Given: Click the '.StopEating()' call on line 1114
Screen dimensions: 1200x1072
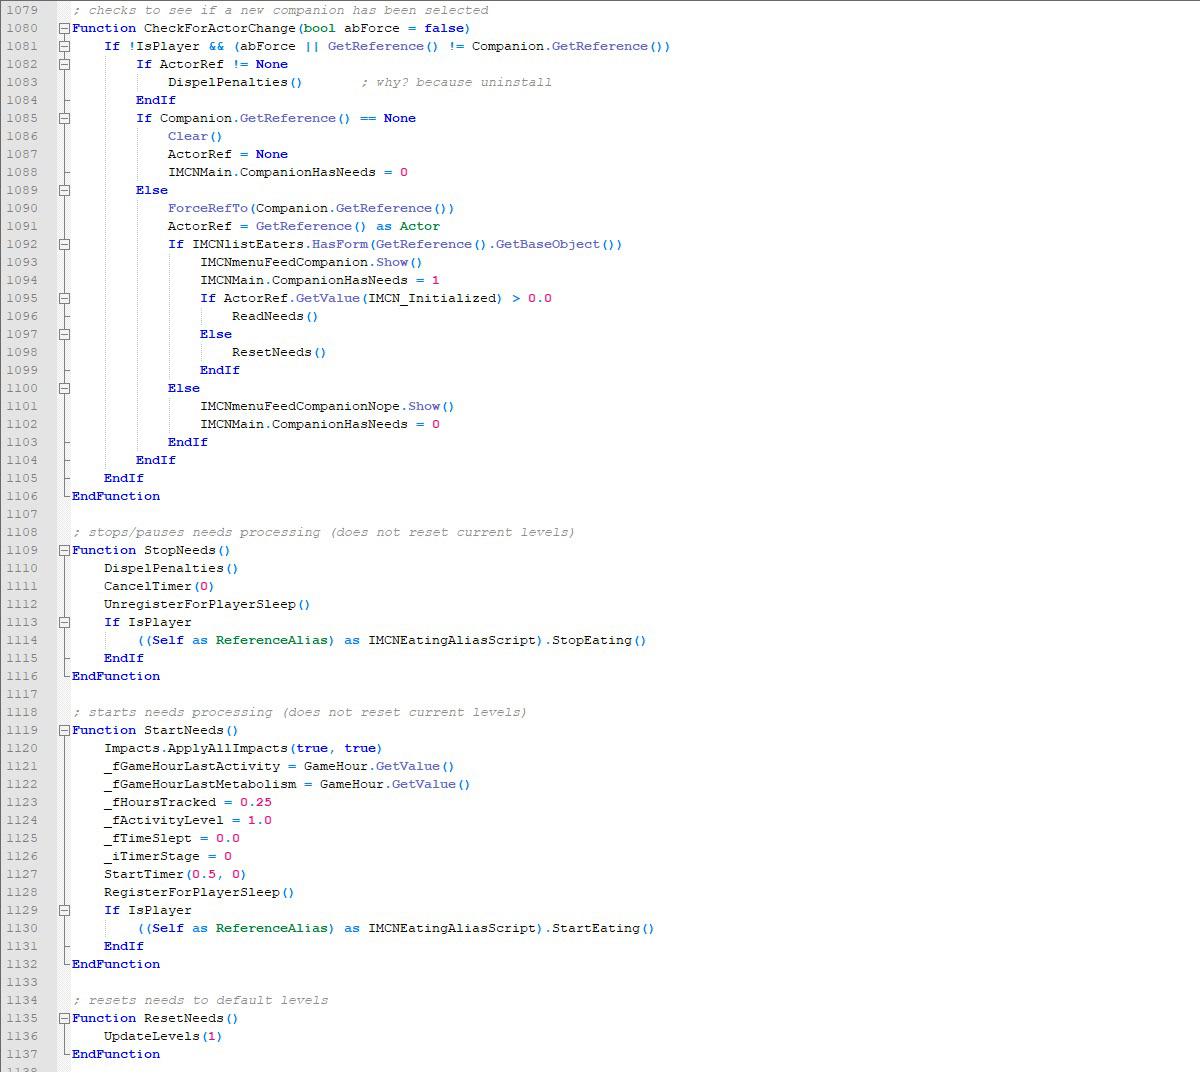Looking at the screenshot, I should [x=595, y=640].
